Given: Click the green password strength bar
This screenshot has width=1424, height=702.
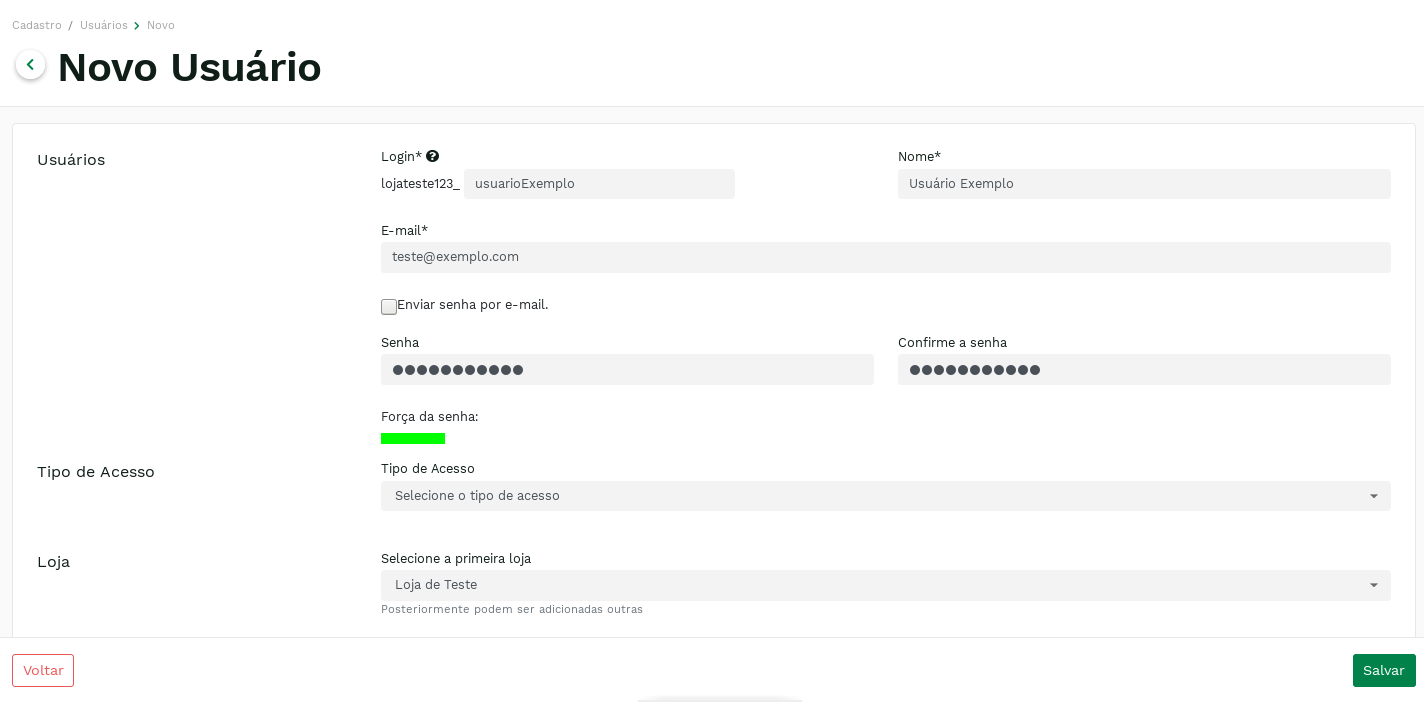Looking at the screenshot, I should pyautogui.click(x=413, y=438).
